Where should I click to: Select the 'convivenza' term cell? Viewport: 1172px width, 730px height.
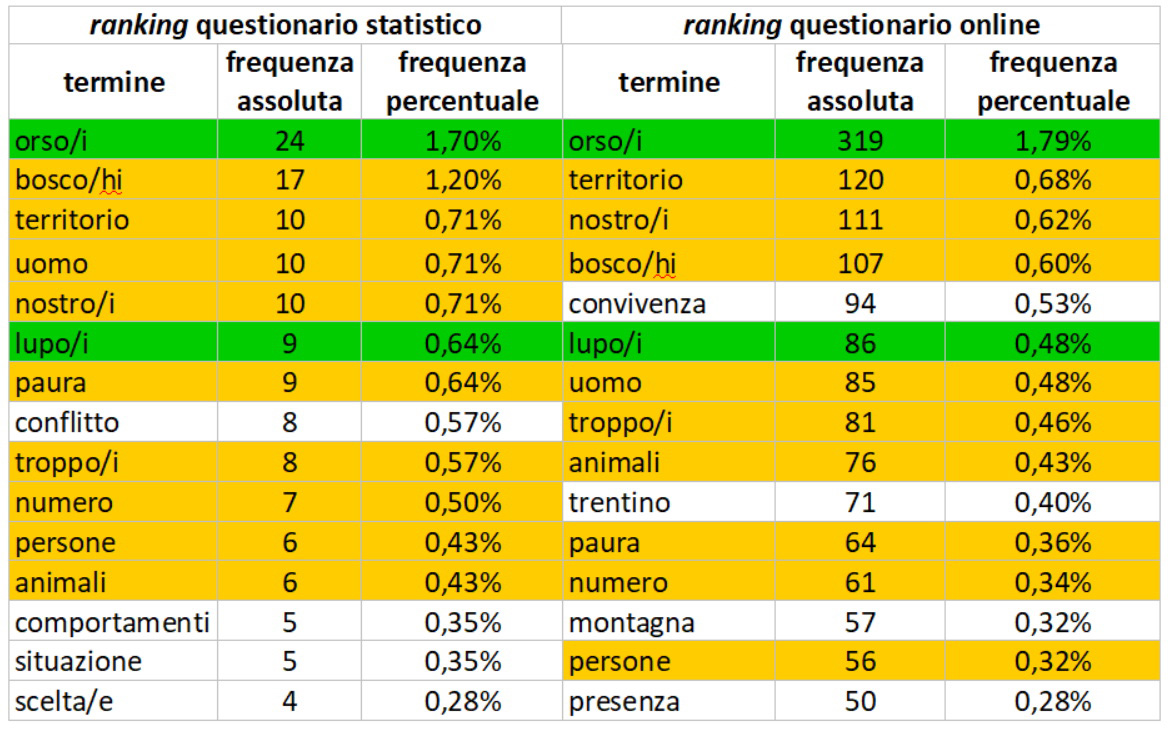coord(668,303)
